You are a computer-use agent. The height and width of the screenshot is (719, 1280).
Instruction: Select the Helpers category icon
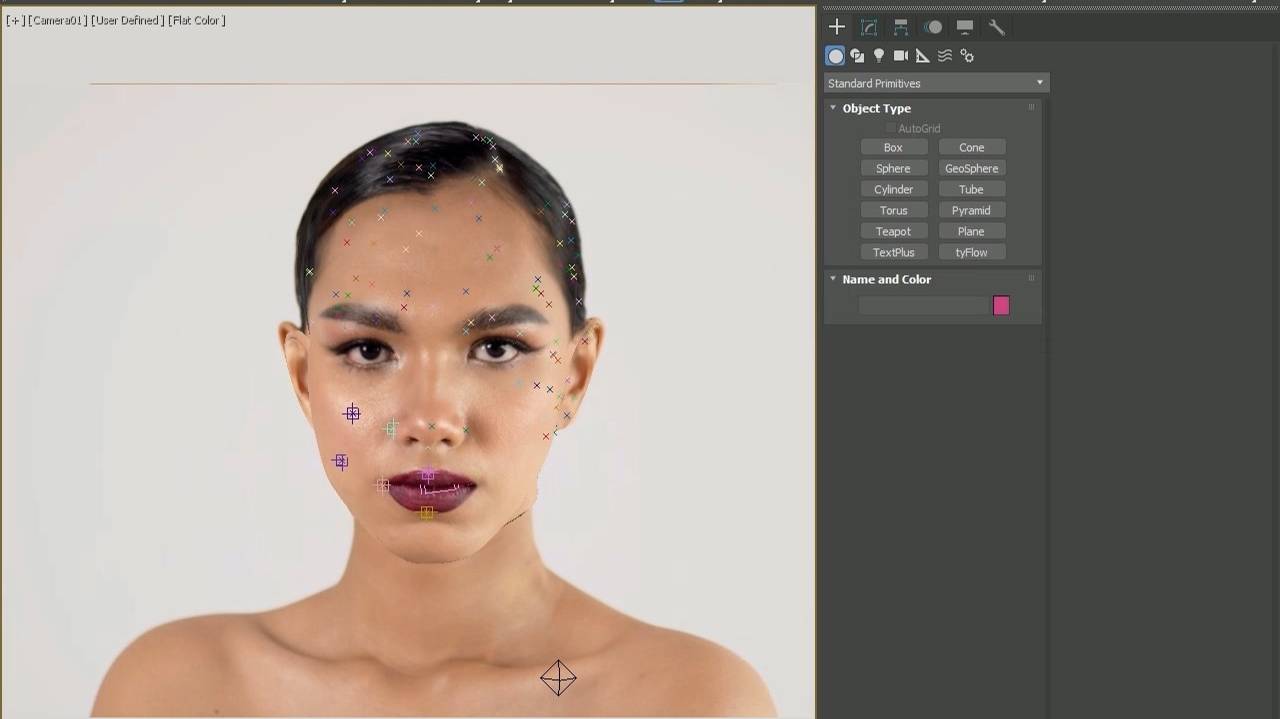(923, 56)
